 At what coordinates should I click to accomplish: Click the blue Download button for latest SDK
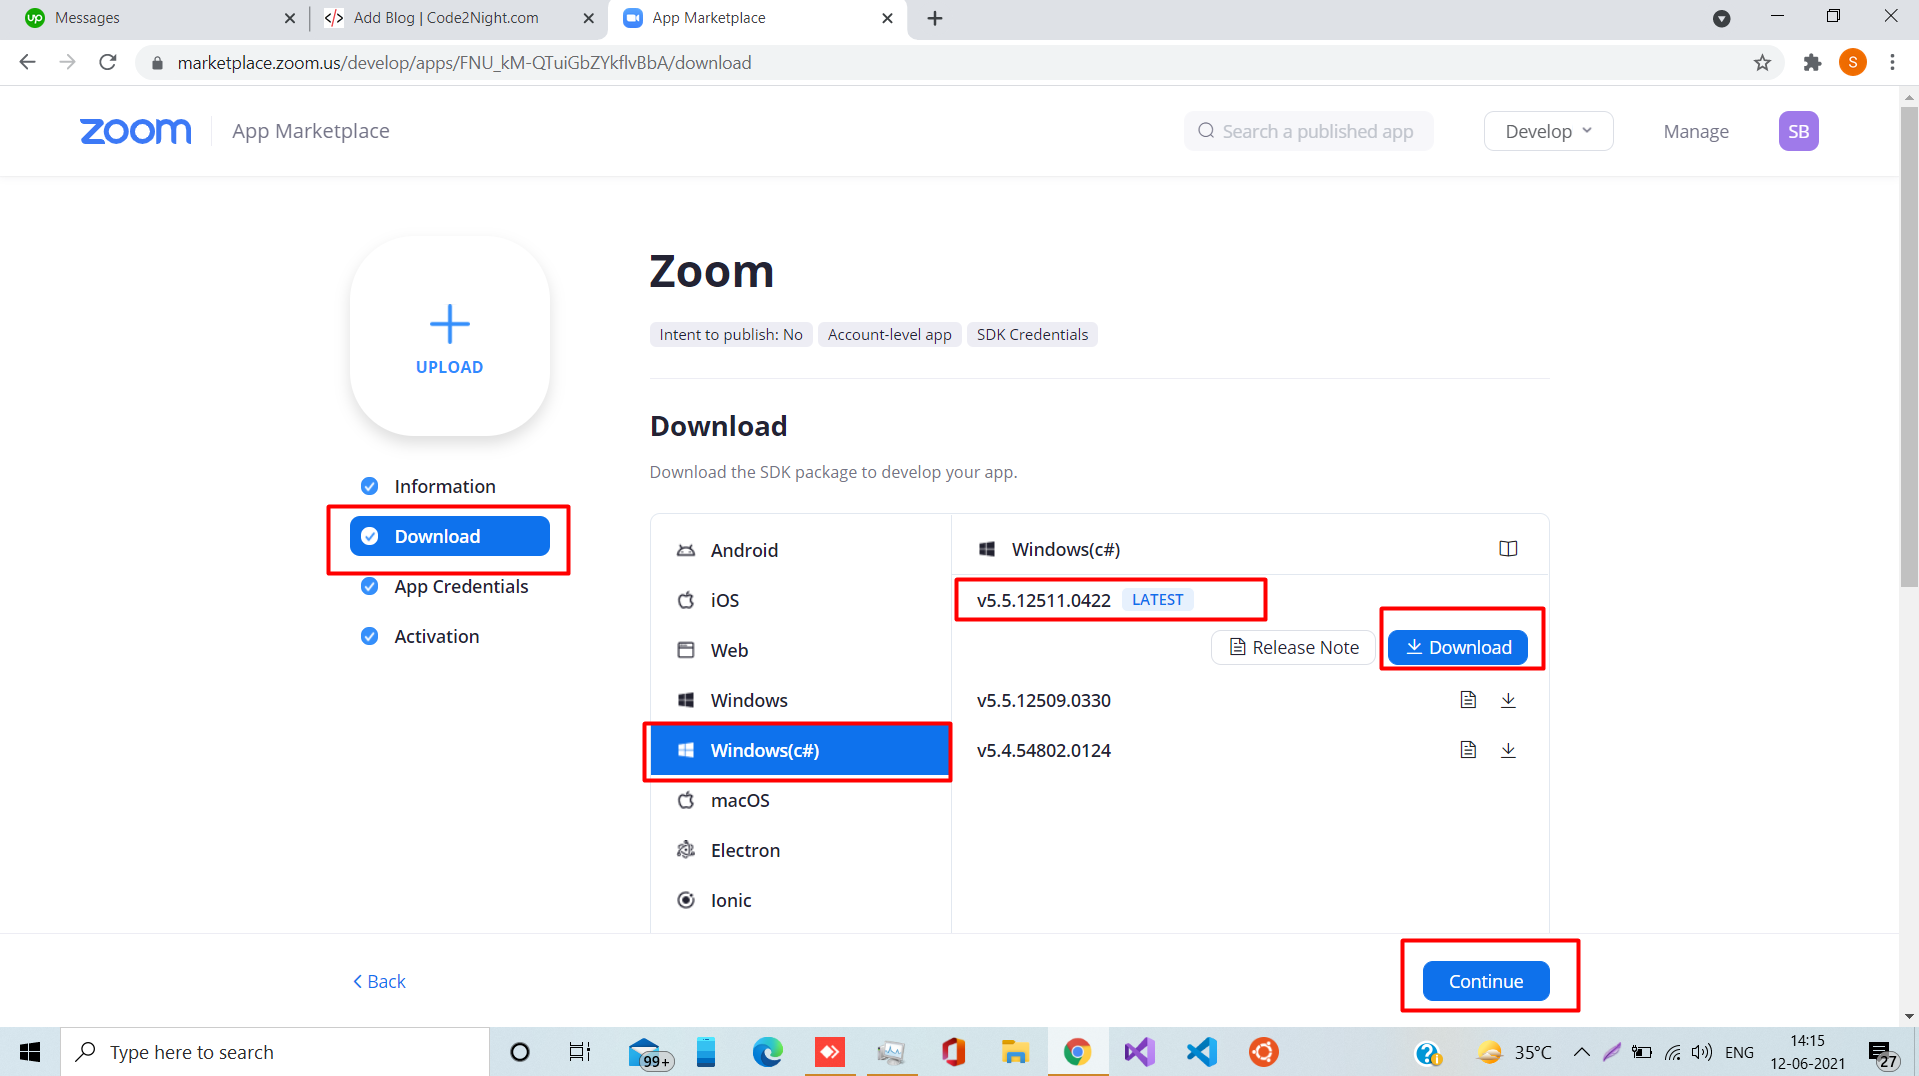coord(1457,647)
